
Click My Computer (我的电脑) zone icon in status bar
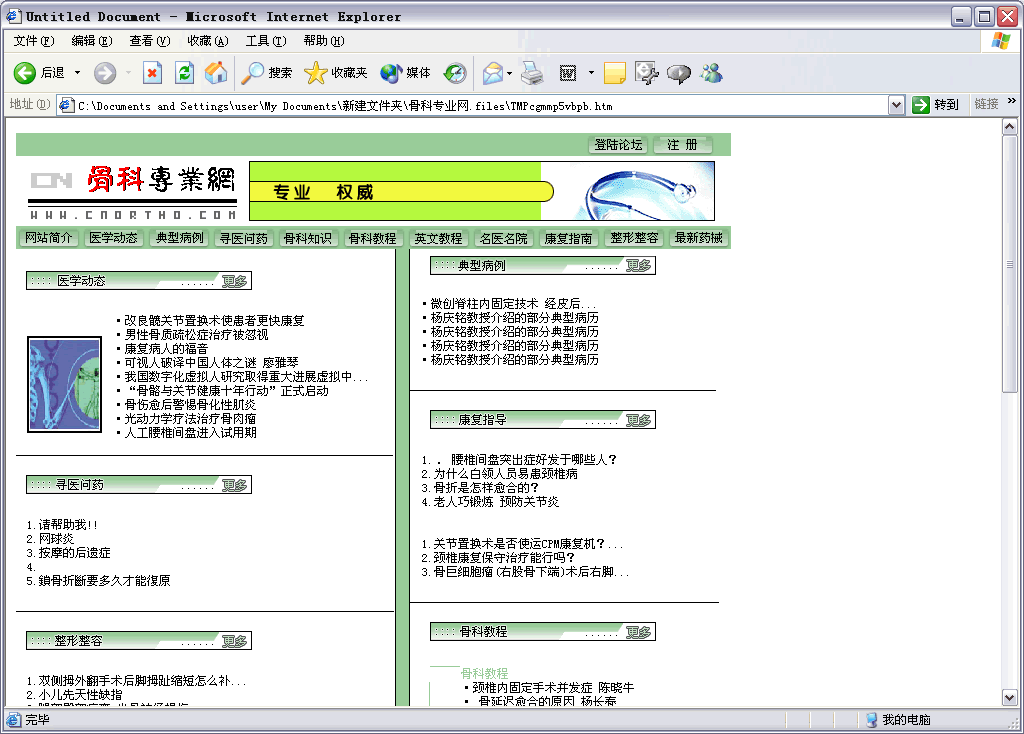871,720
